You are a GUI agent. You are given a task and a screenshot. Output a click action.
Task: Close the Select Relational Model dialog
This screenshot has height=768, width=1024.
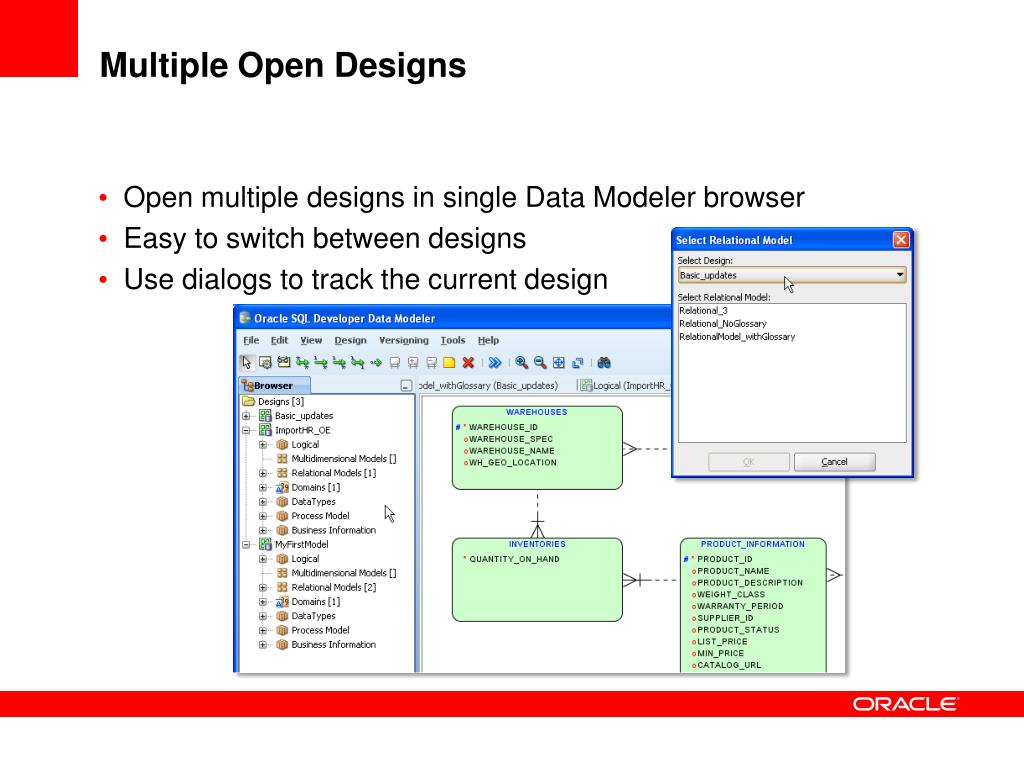[x=901, y=240]
